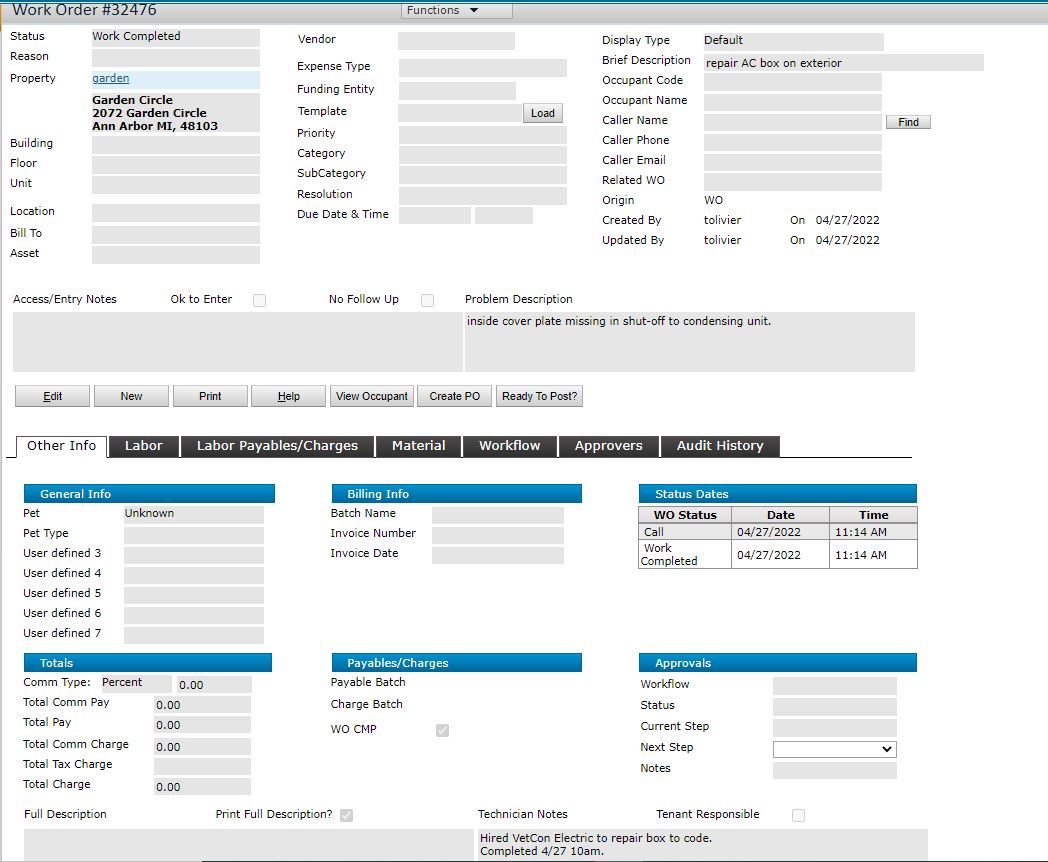
Task: Switch to the Labor tab
Action: [x=144, y=446]
